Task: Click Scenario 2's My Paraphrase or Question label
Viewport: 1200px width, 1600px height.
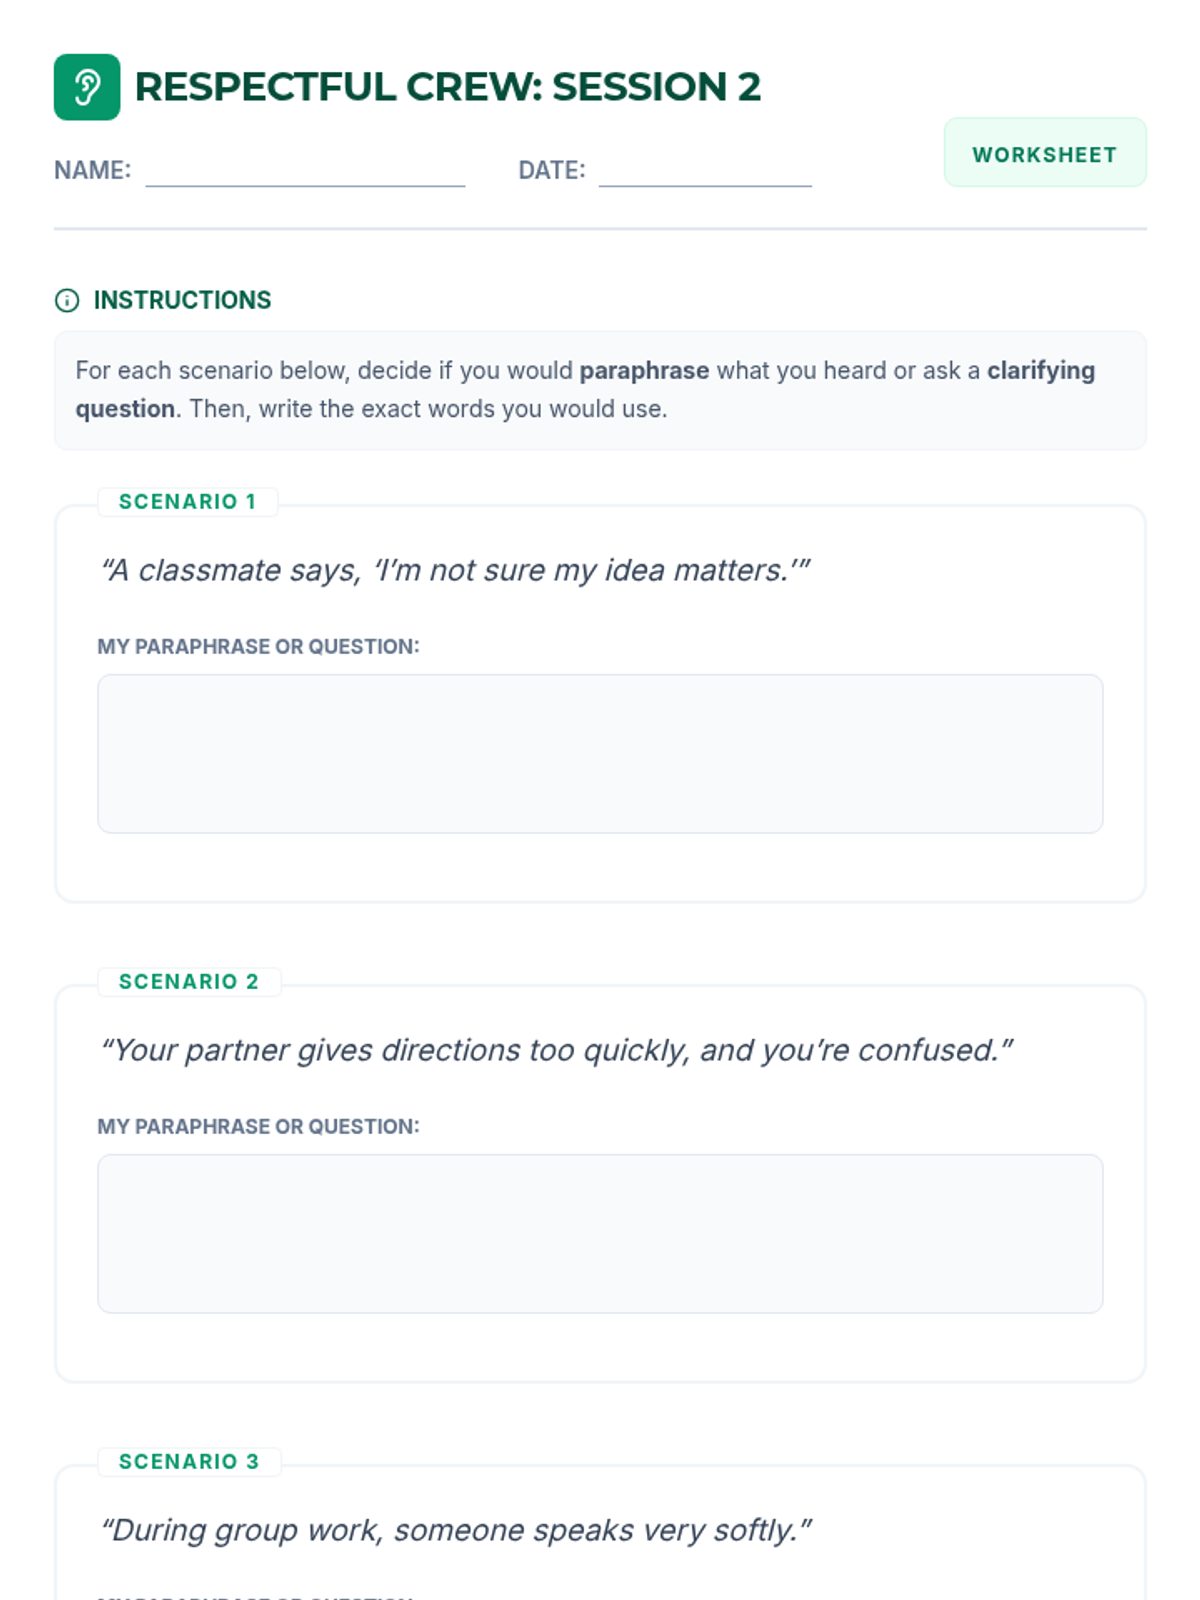Action: [258, 1127]
